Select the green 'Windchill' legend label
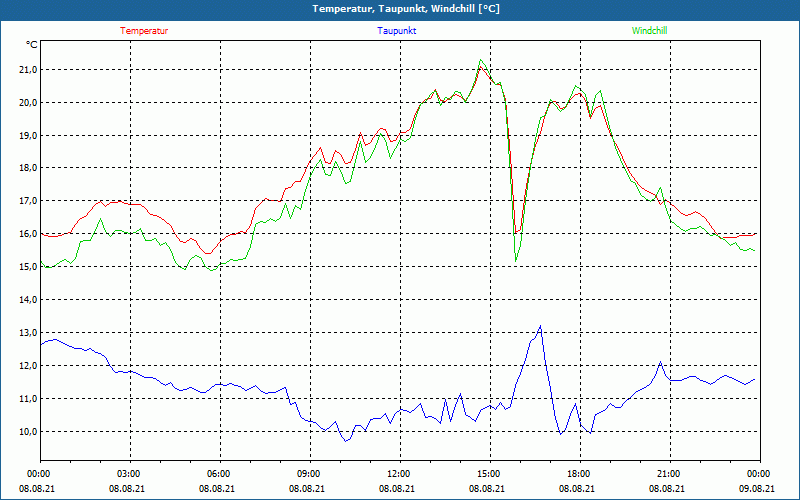The image size is (800, 500). click(649, 31)
